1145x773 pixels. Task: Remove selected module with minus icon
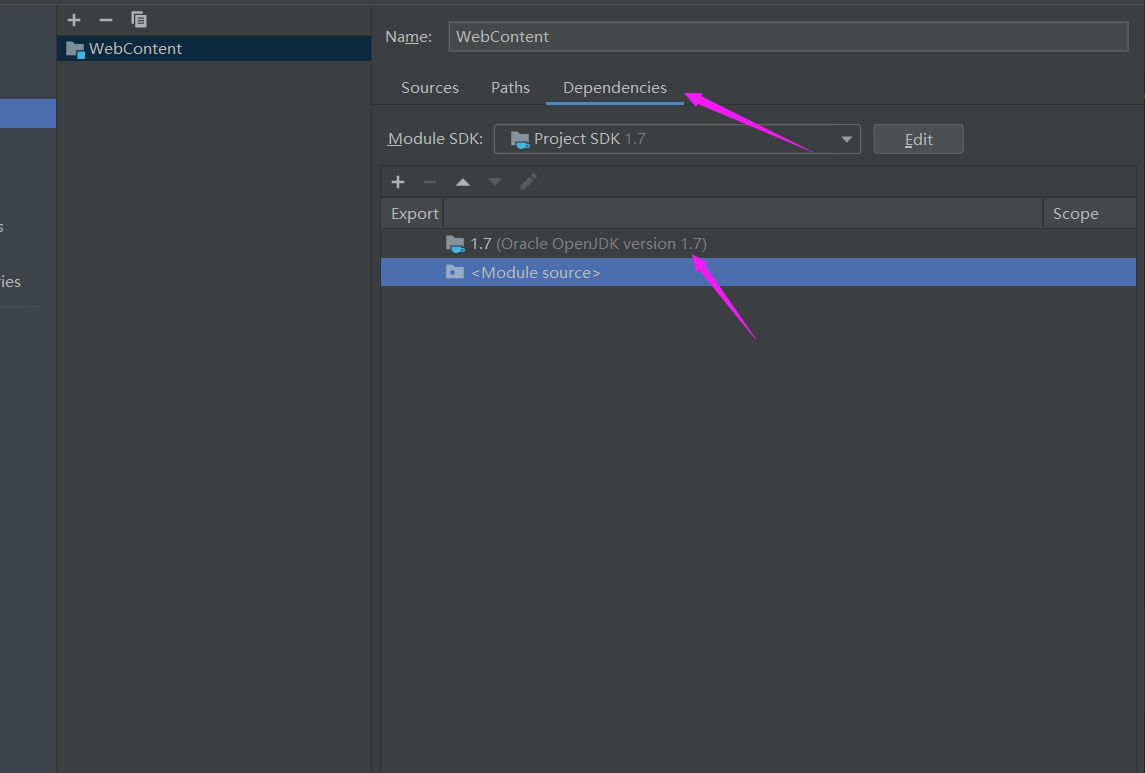[x=106, y=20]
